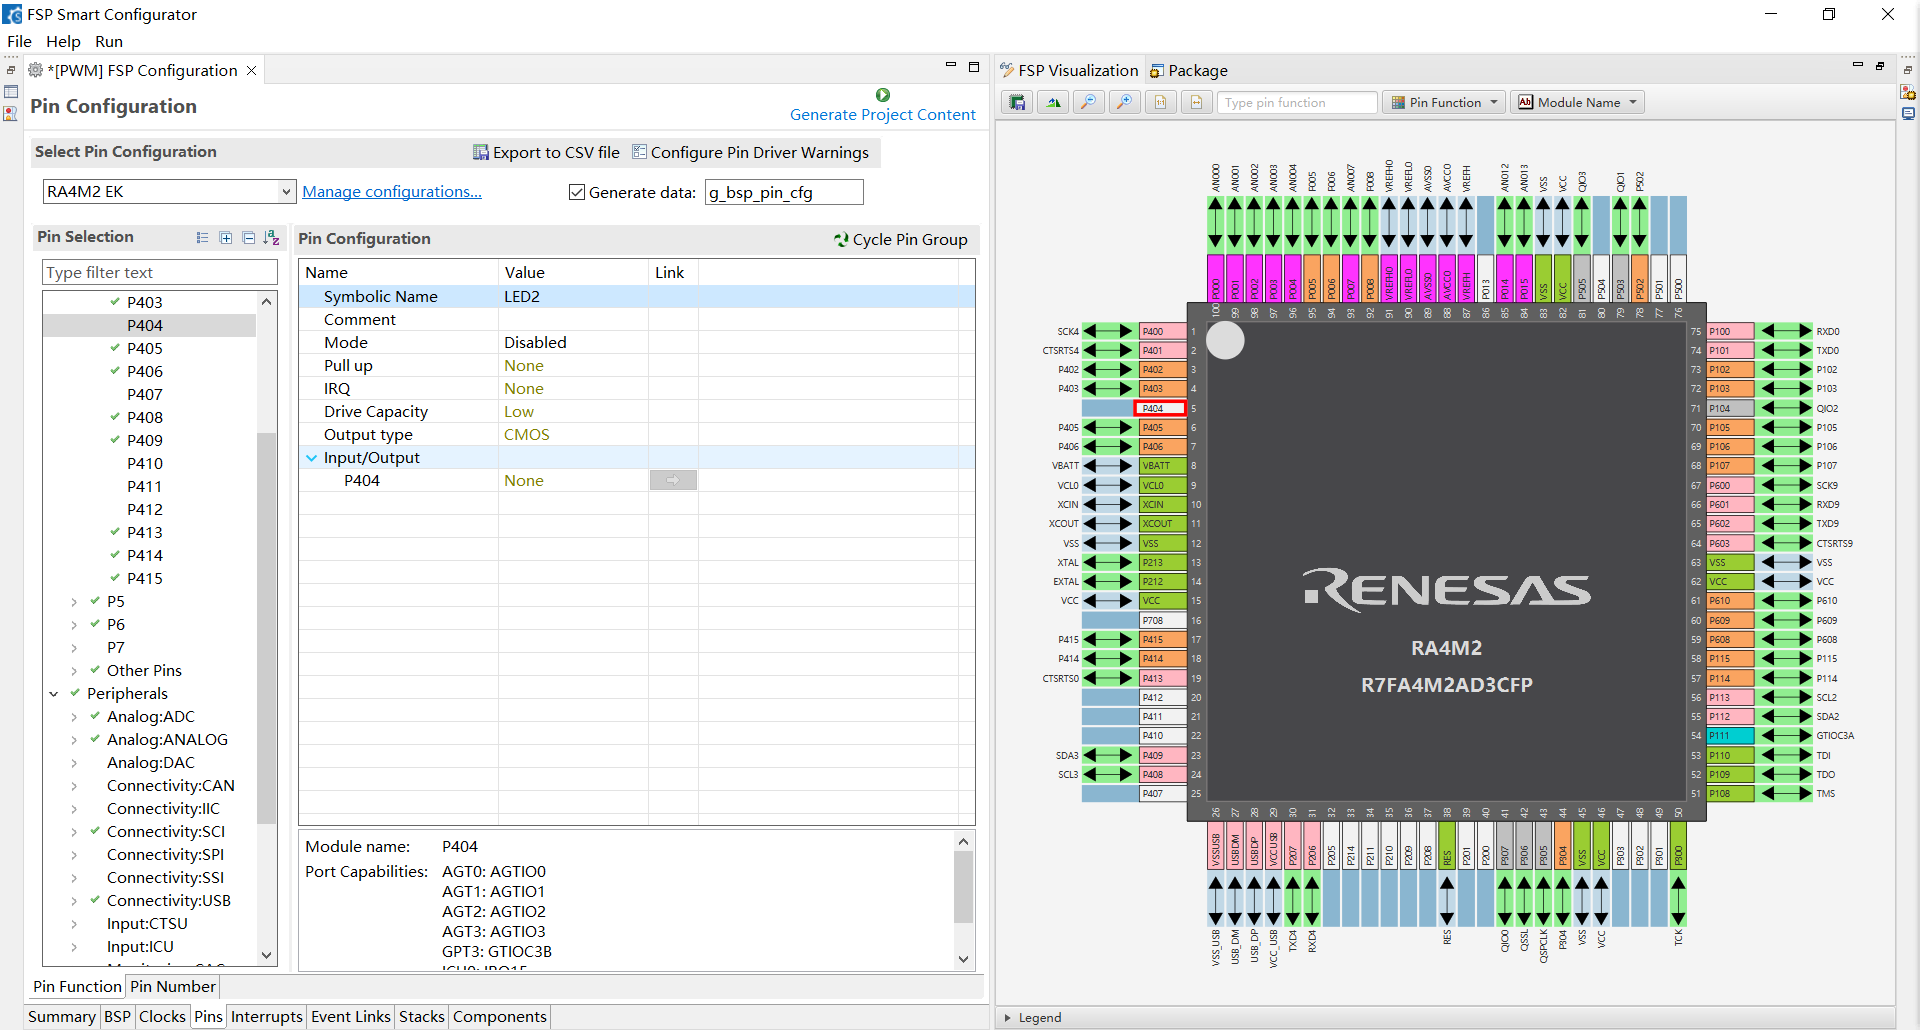Click the Symbolic Name value LED2
This screenshot has height=1030, width=1920.
click(522, 297)
